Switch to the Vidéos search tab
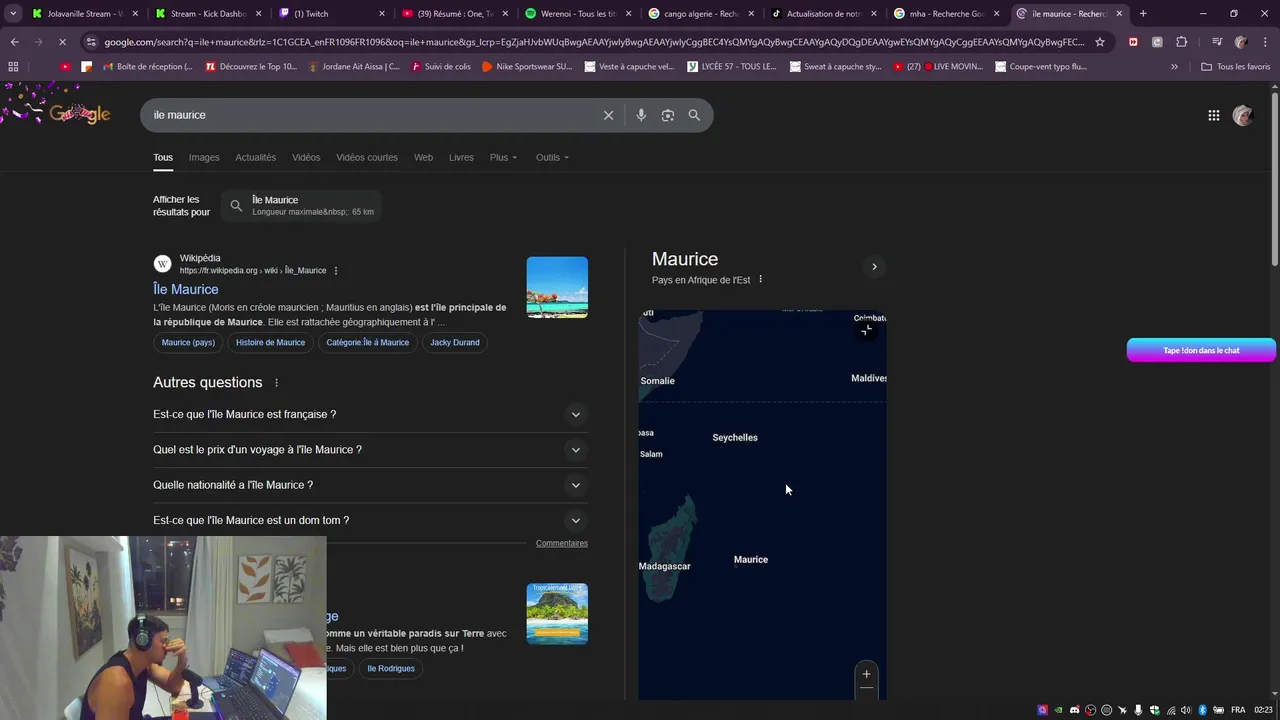Screen dimensions: 1280x720 click(x=306, y=157)
